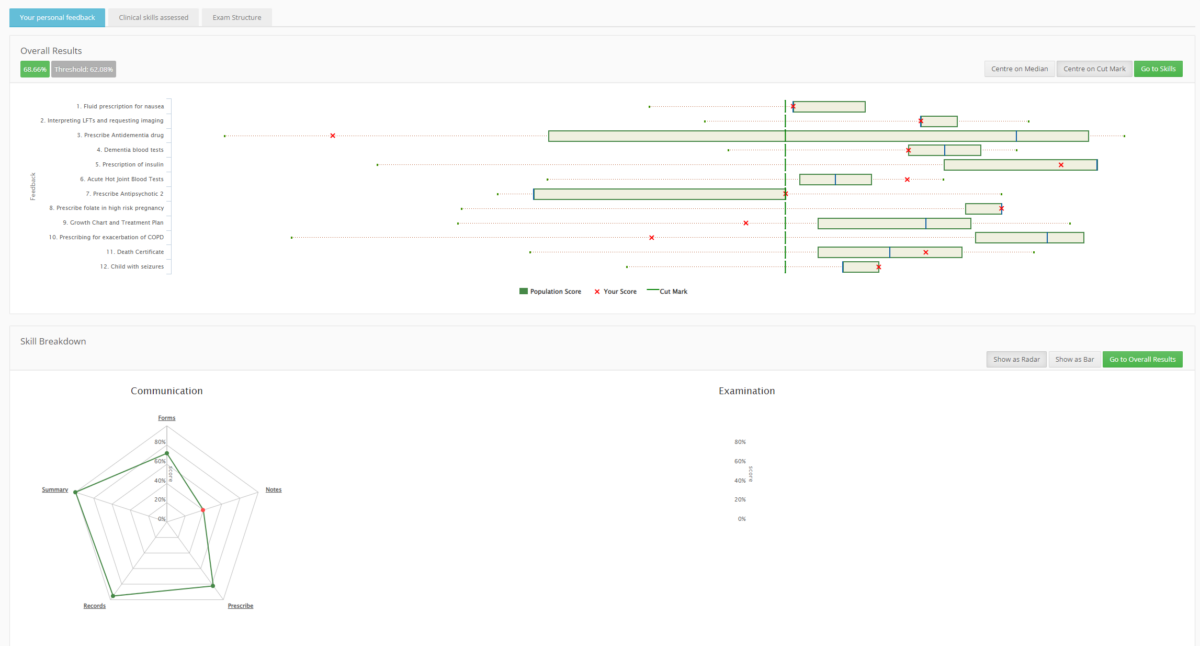Click red X on Prescribing for exacerbation of COPD row
Viewport: 1200px width, 646px height.
click(652, 238)
